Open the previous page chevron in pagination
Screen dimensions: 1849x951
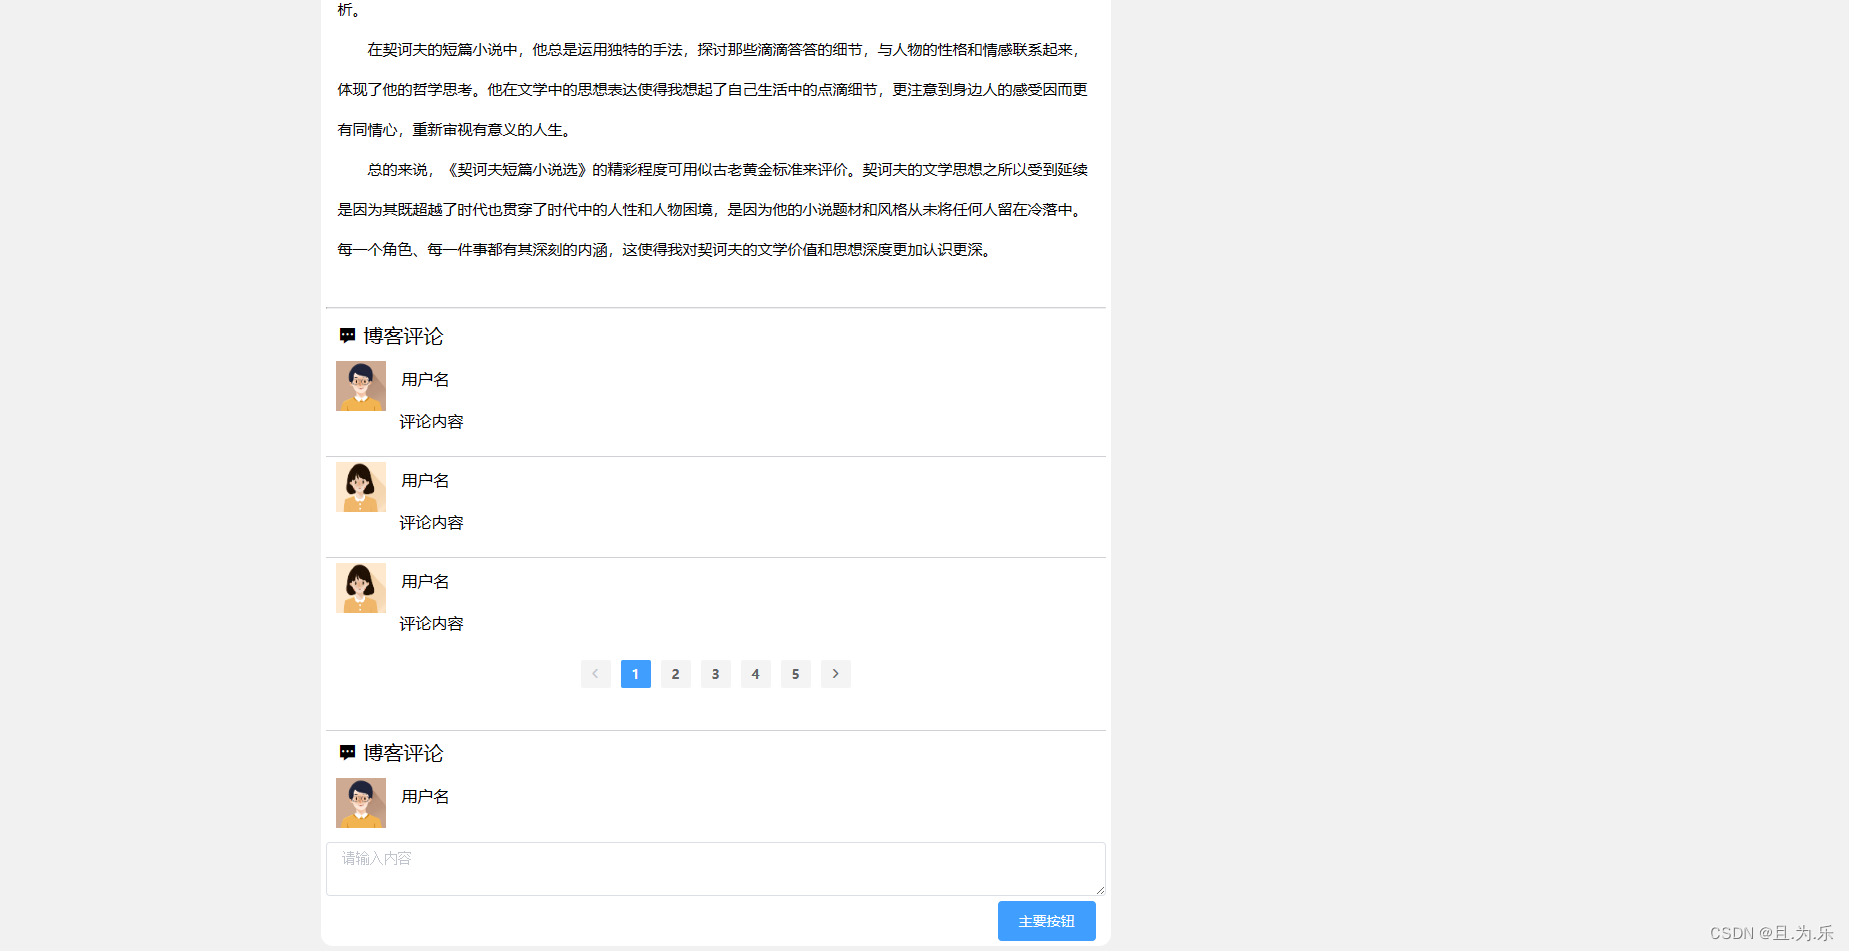pos(595,674)
